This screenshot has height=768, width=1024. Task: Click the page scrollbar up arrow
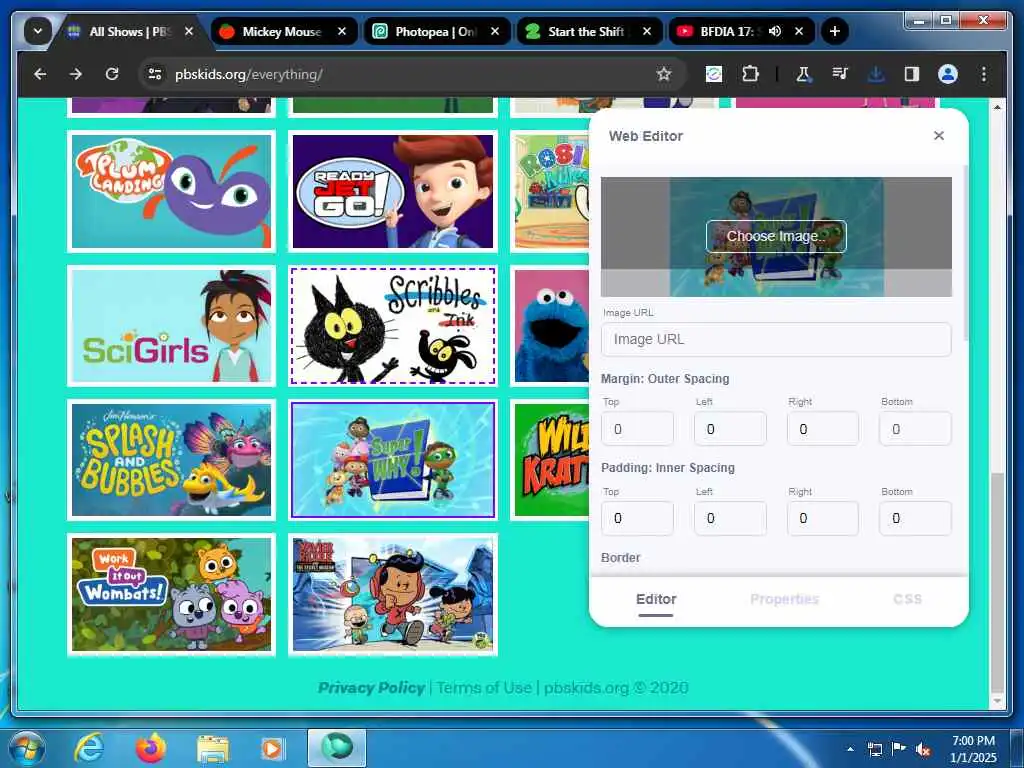[997, 106]
